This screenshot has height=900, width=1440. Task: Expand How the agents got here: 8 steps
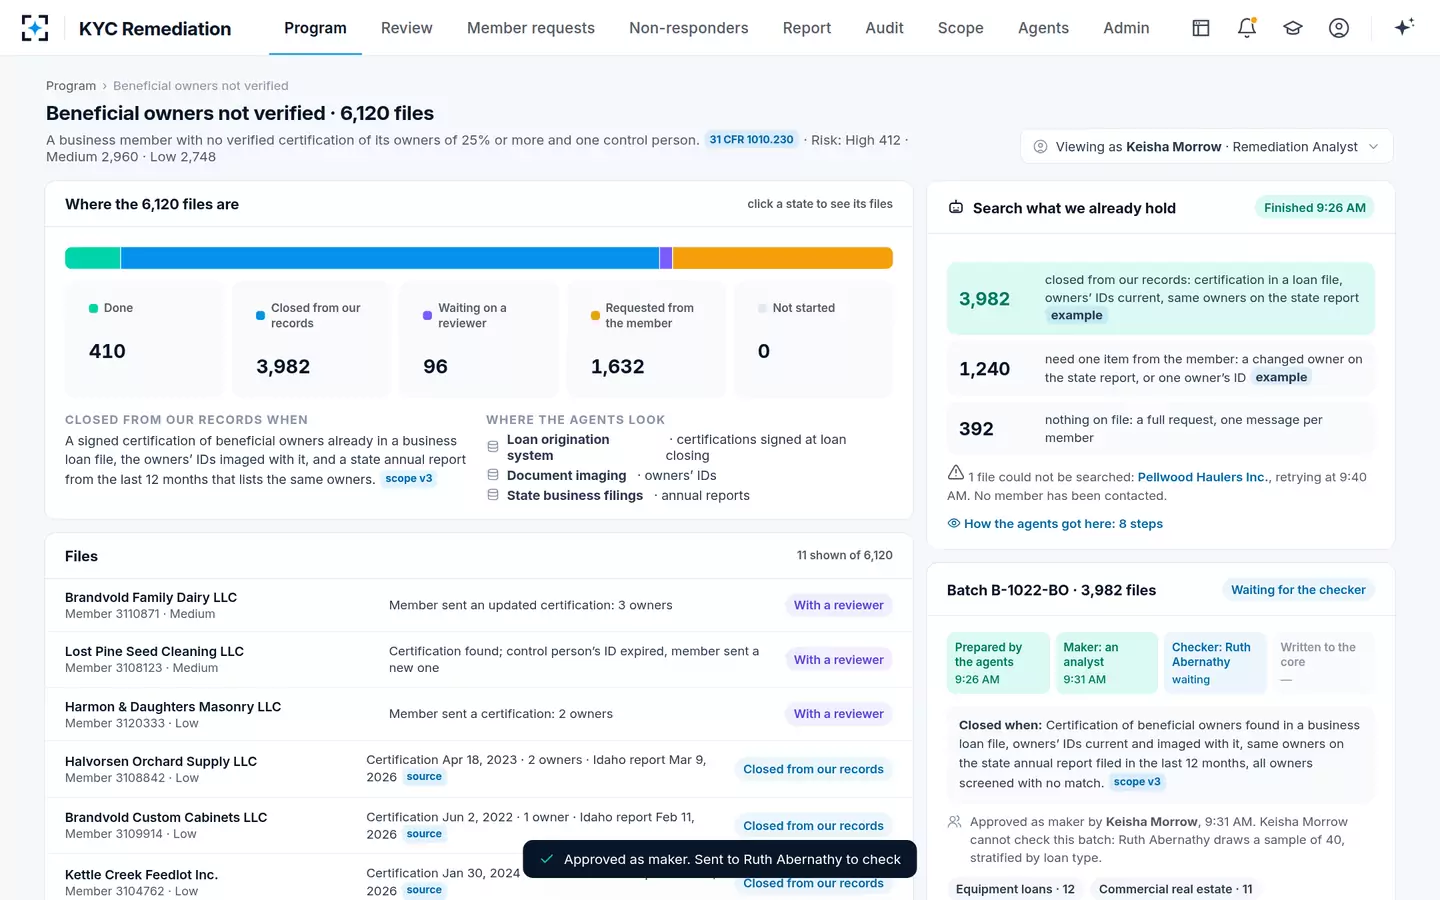[x=1055, y=523]
